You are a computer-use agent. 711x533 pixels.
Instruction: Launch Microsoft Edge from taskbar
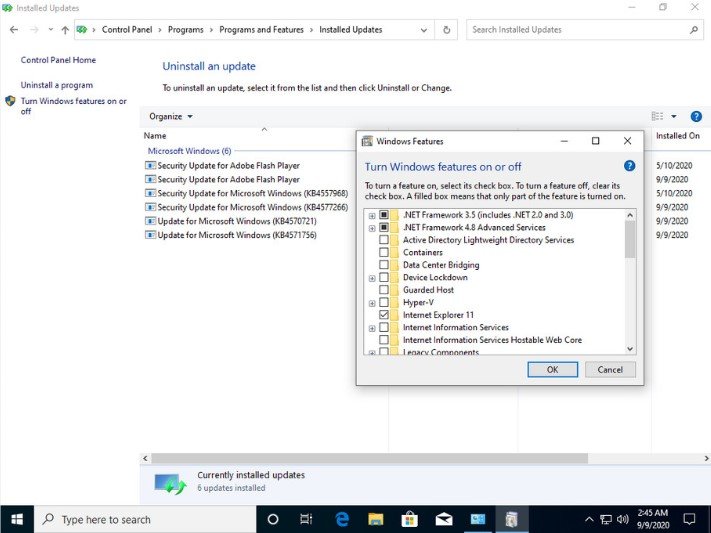click(x=341, y=519)
